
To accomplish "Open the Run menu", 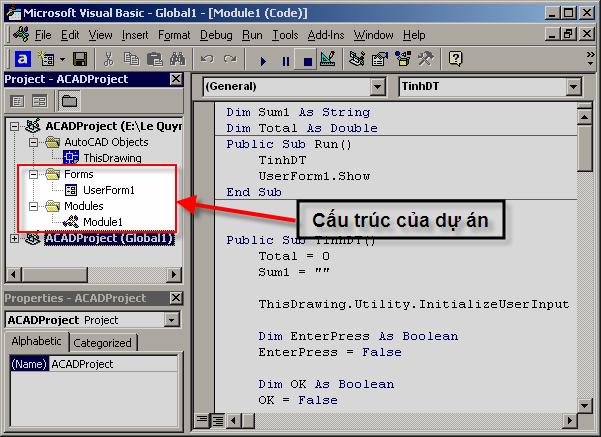I will coord(252,35).
